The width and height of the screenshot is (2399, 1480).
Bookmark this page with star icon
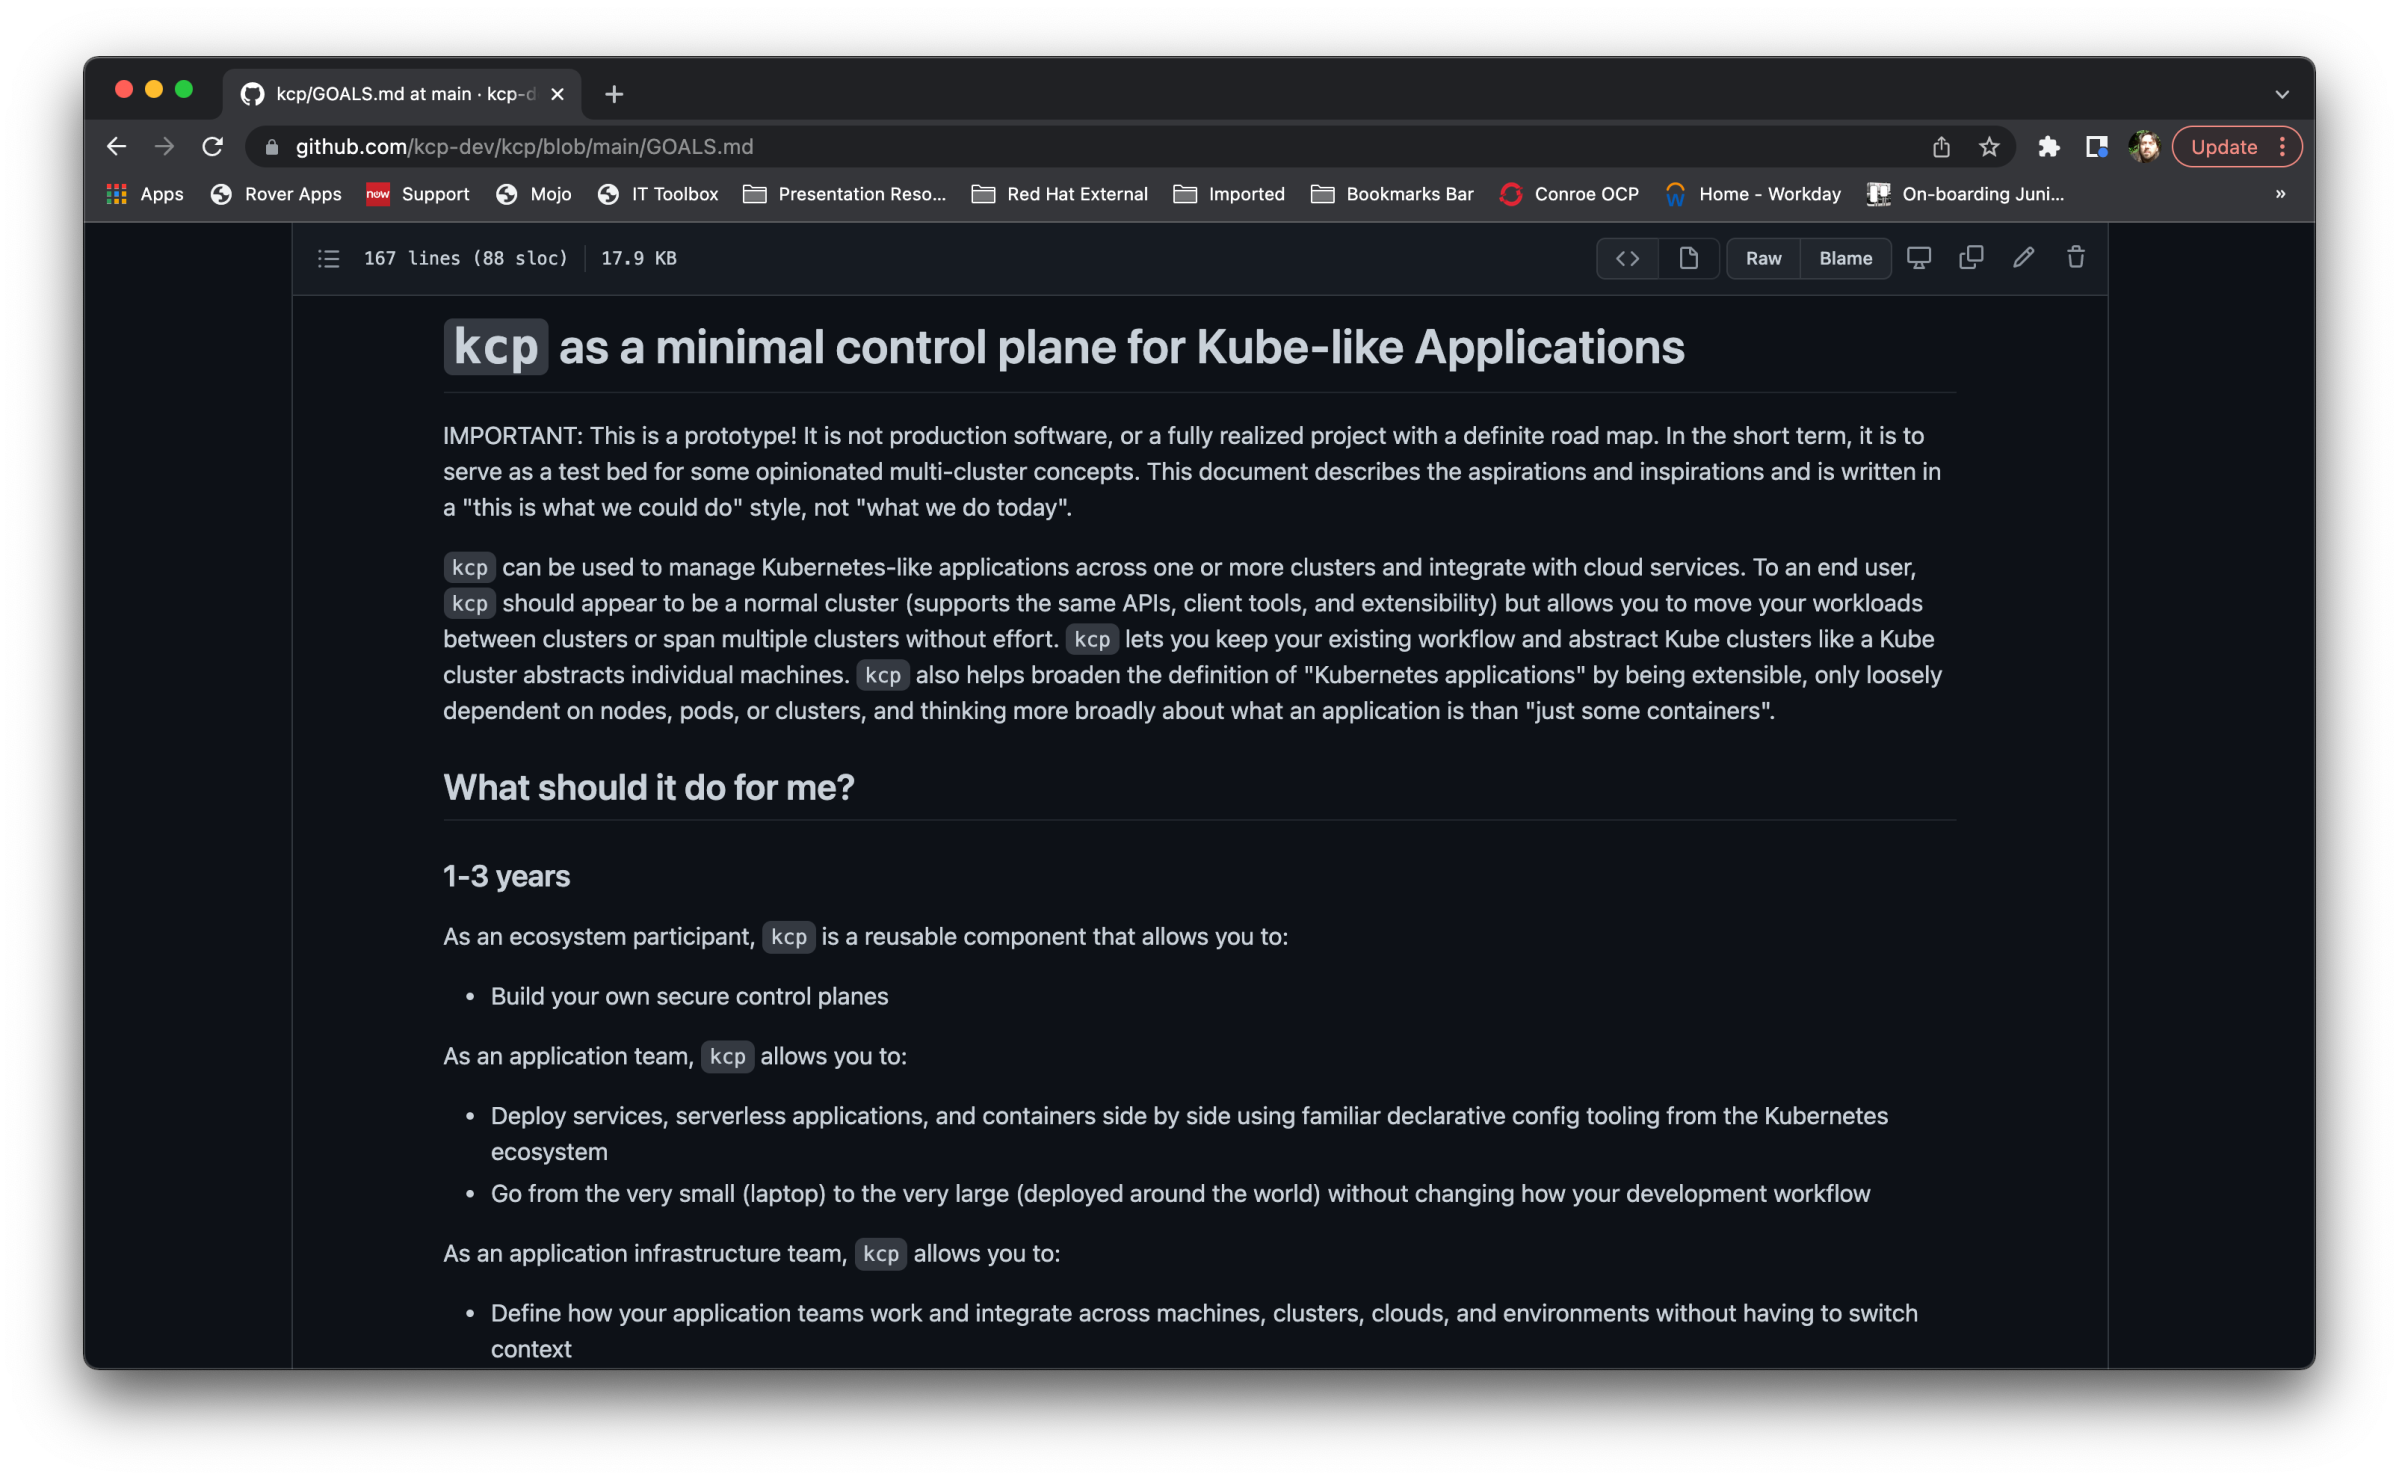coord(1989,147)
